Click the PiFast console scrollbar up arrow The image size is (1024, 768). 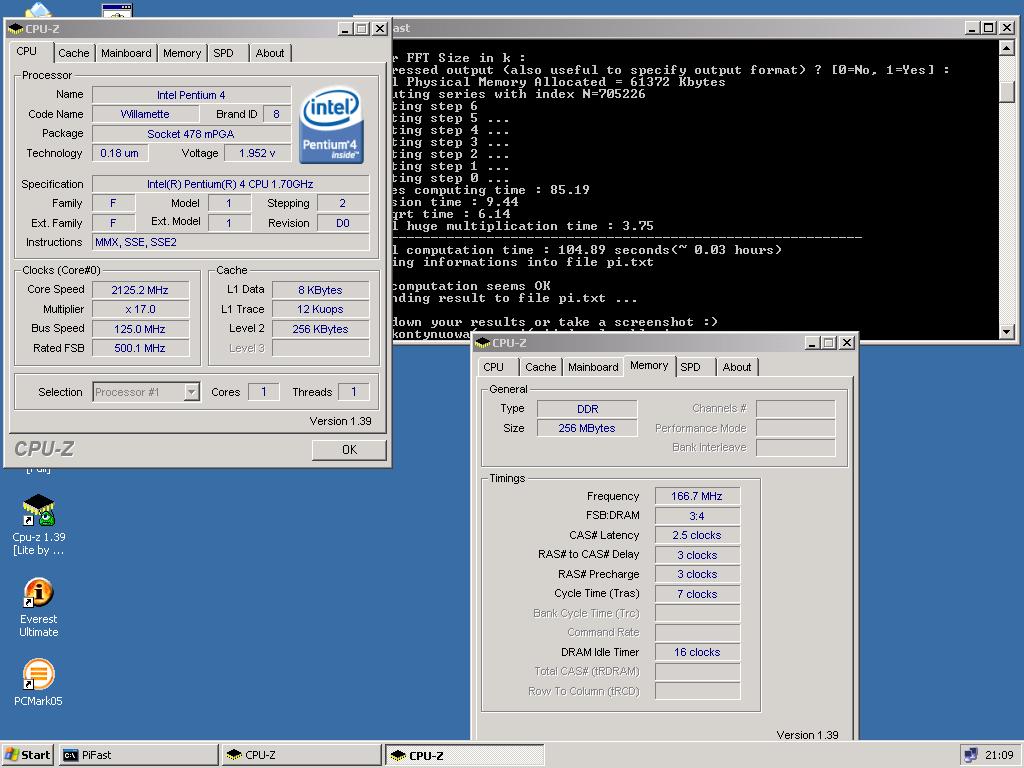pos(1006,47)
